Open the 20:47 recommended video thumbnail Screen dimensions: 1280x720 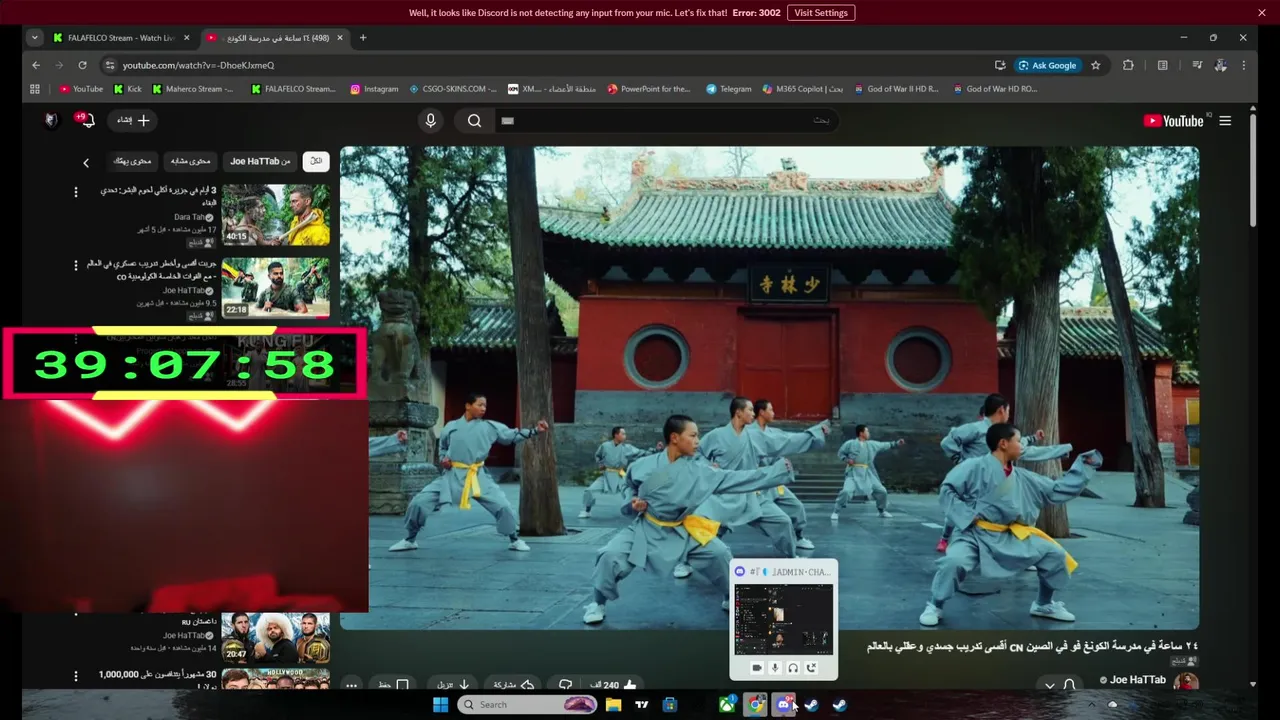pos(275,637)
